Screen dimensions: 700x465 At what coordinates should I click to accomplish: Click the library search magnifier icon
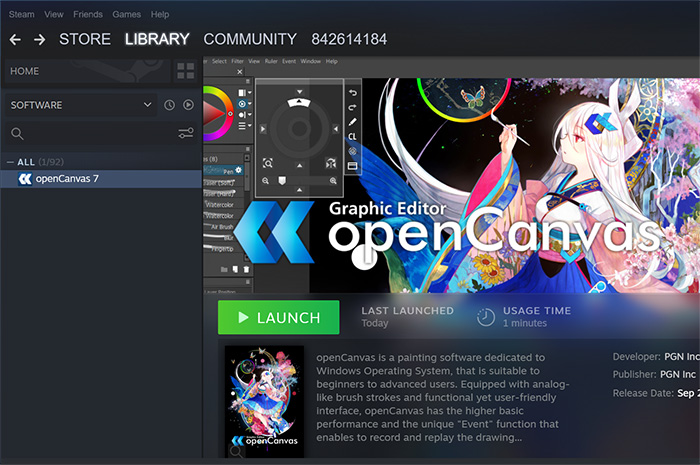[17, 133]
